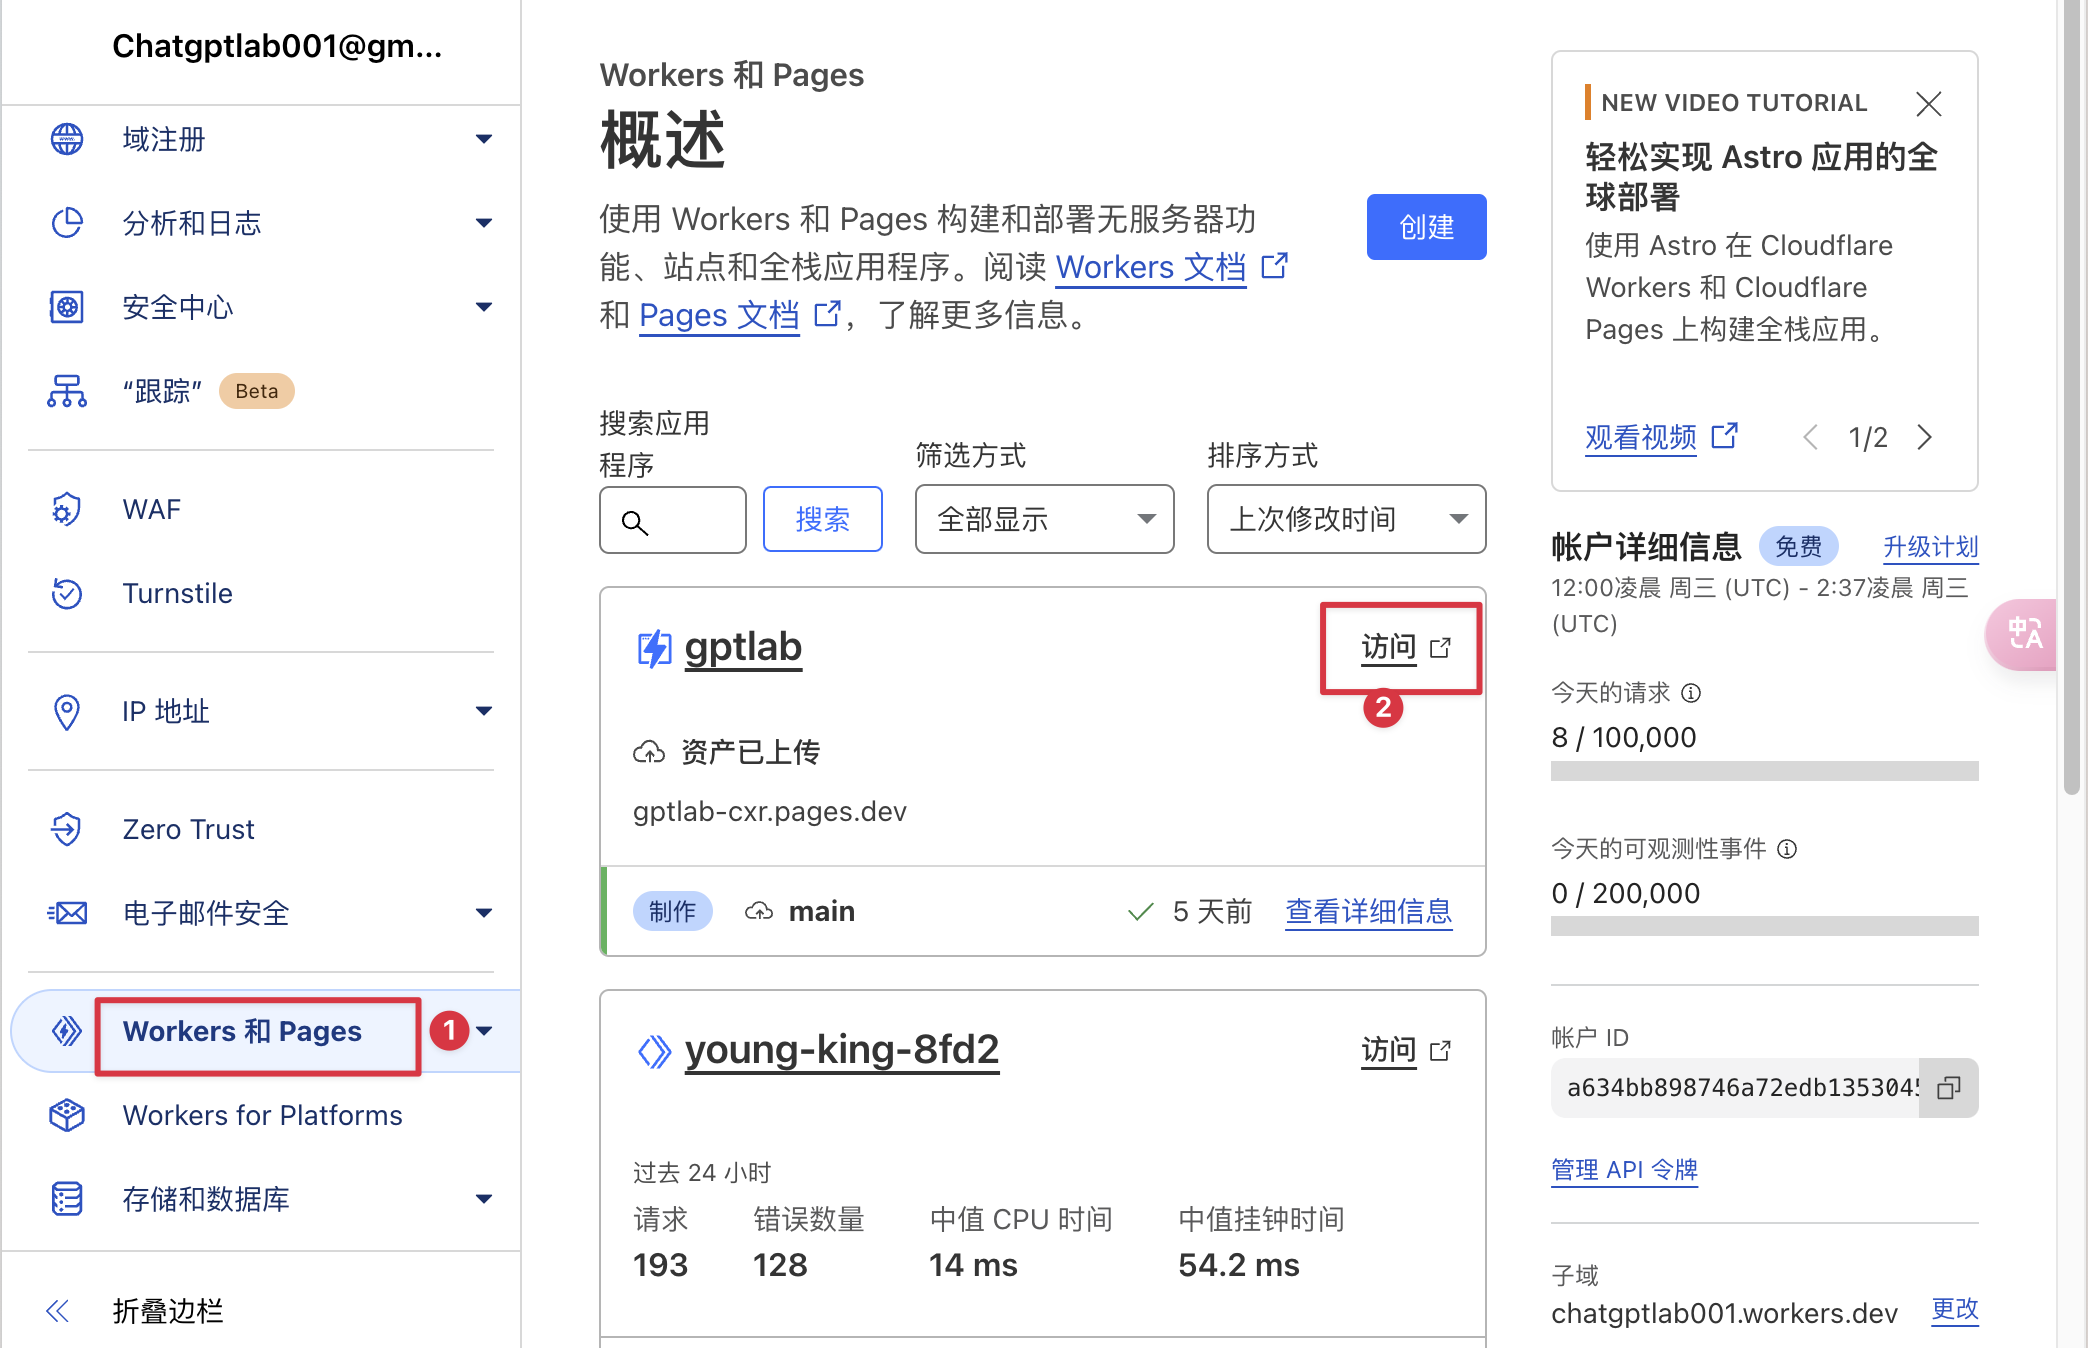Click the 今天的请求 usage progress bar

tap(1764, 771)
